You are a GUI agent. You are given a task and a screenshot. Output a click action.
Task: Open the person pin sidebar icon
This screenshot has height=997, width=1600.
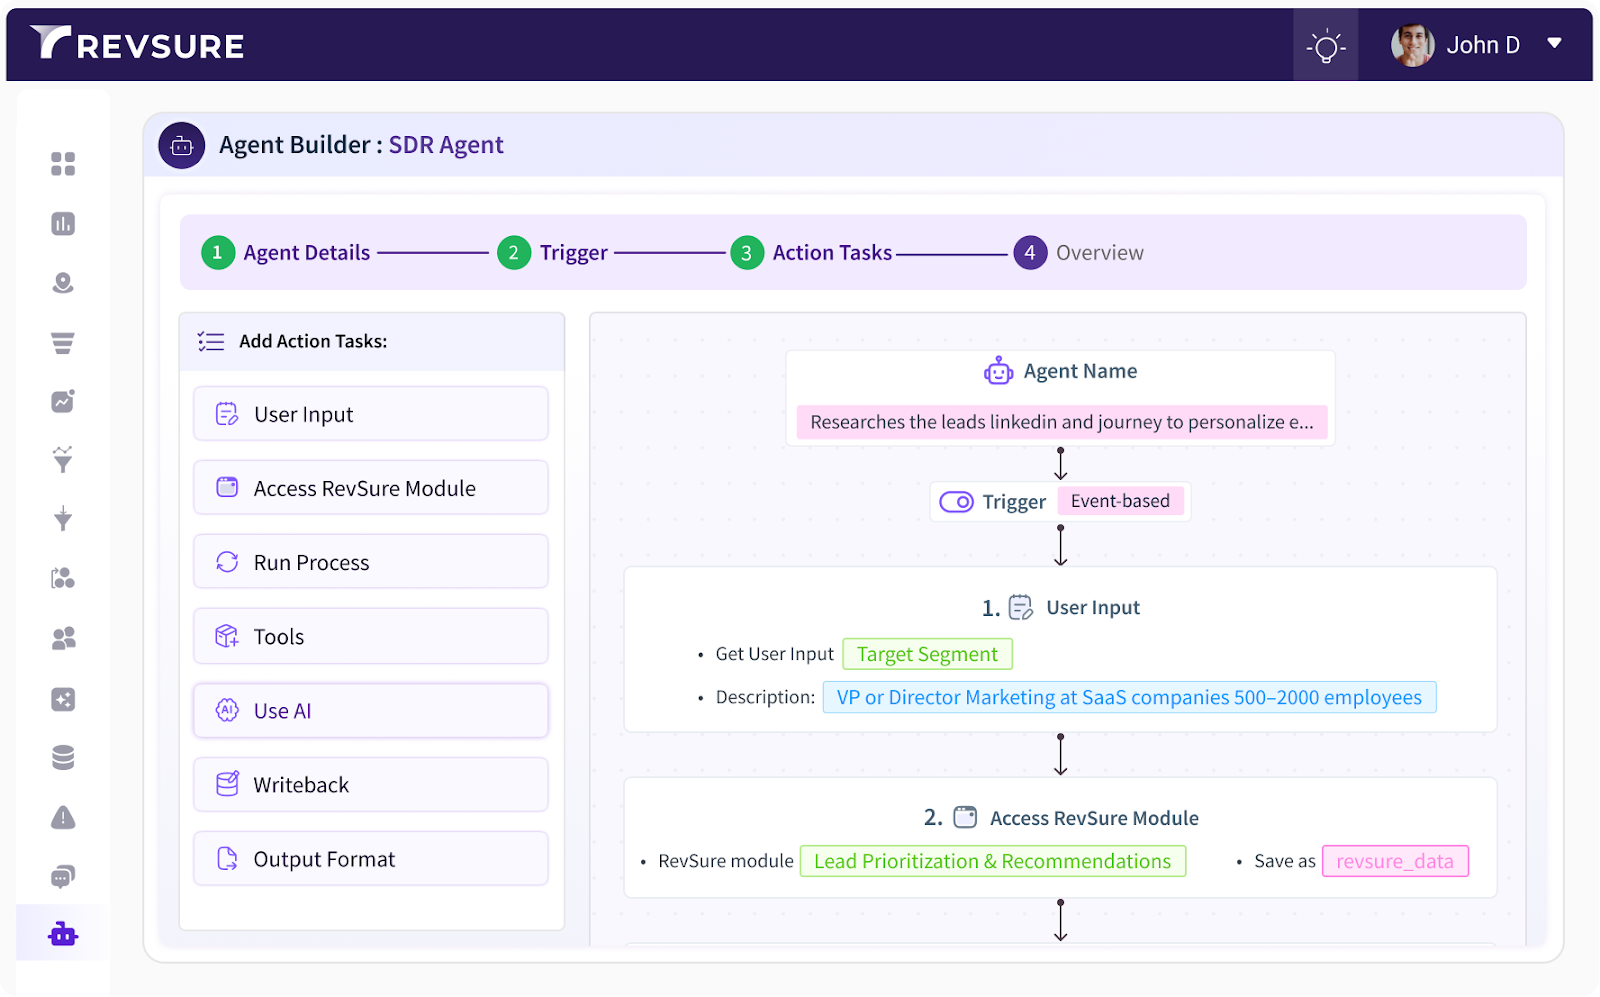pyautogui.click(x=63, y=283)
